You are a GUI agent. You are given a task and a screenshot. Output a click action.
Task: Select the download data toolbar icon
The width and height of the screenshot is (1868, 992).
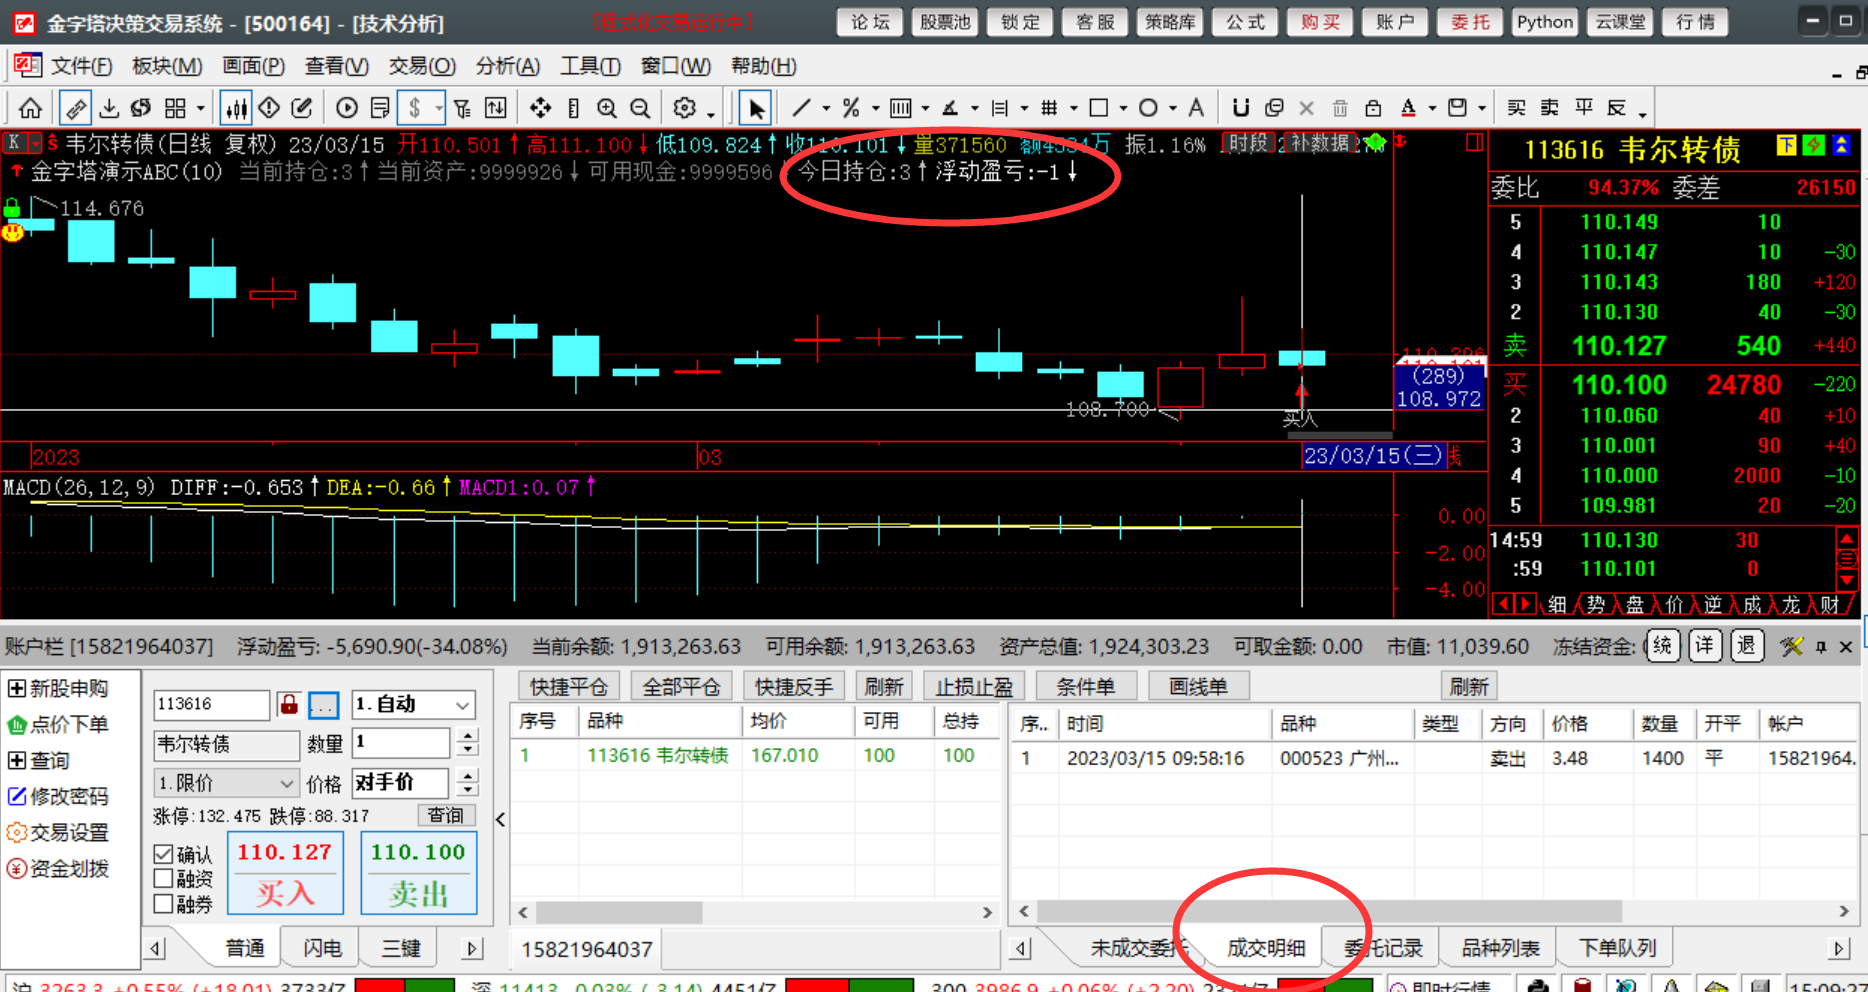click(x=109, y=108)
